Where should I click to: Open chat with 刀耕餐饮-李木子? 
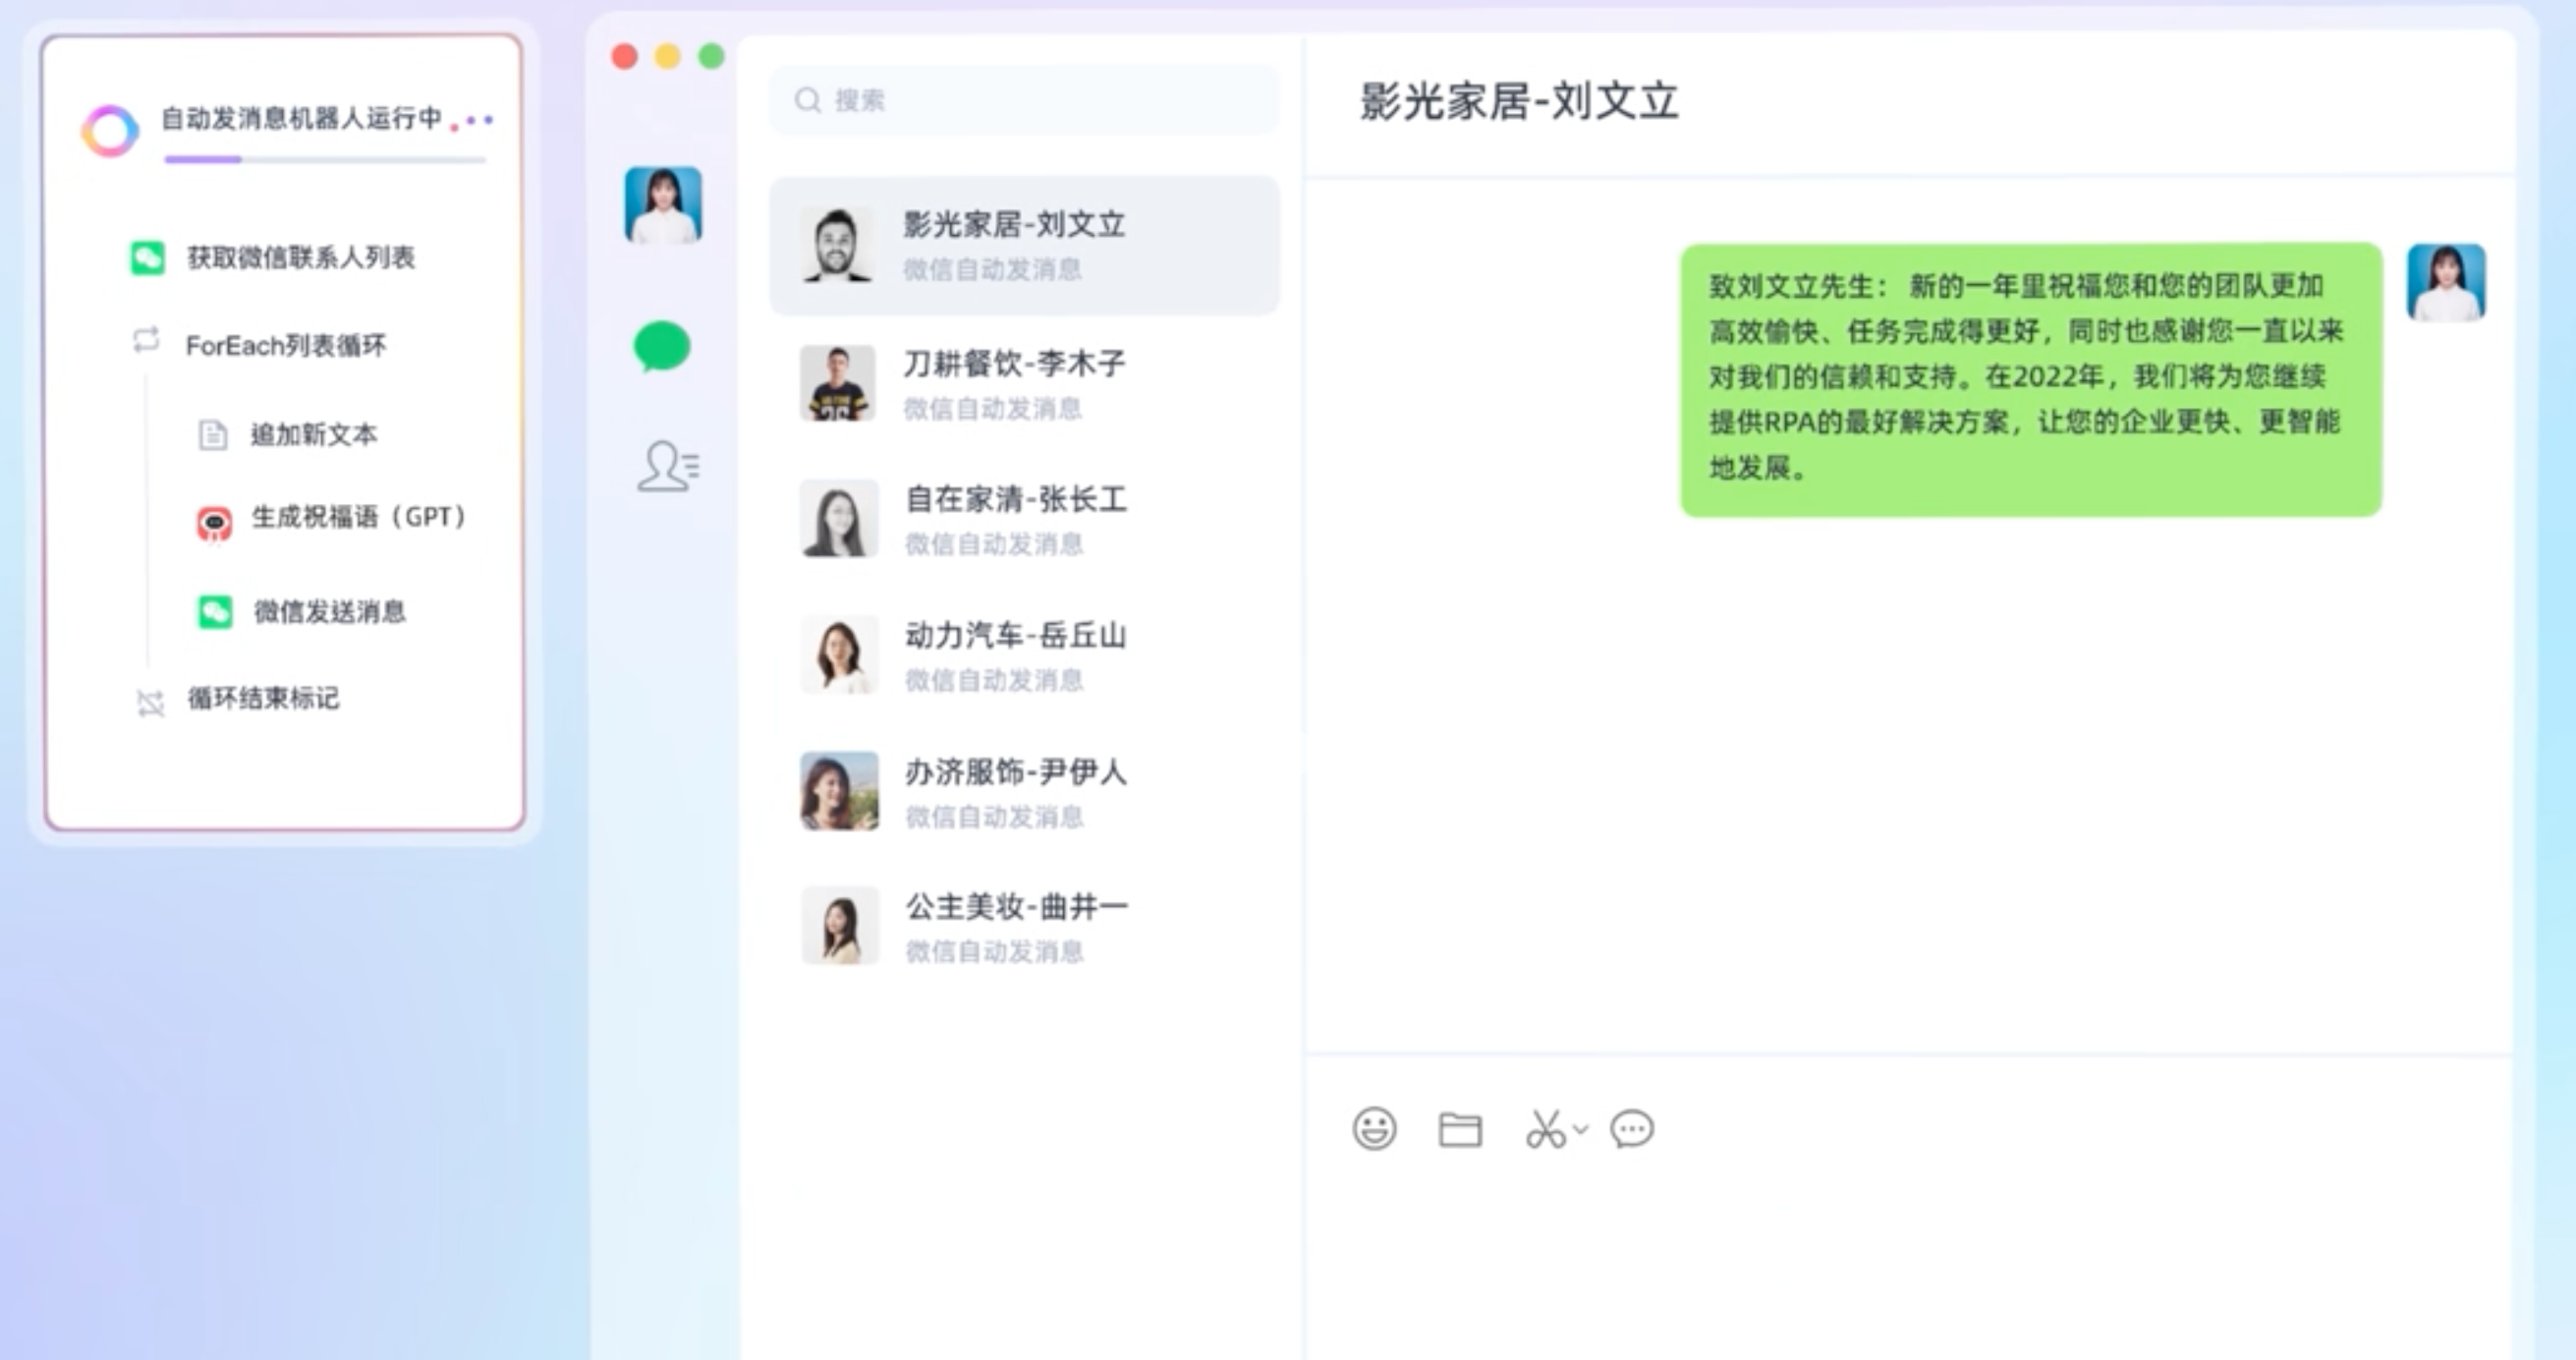click(1024, 384)
